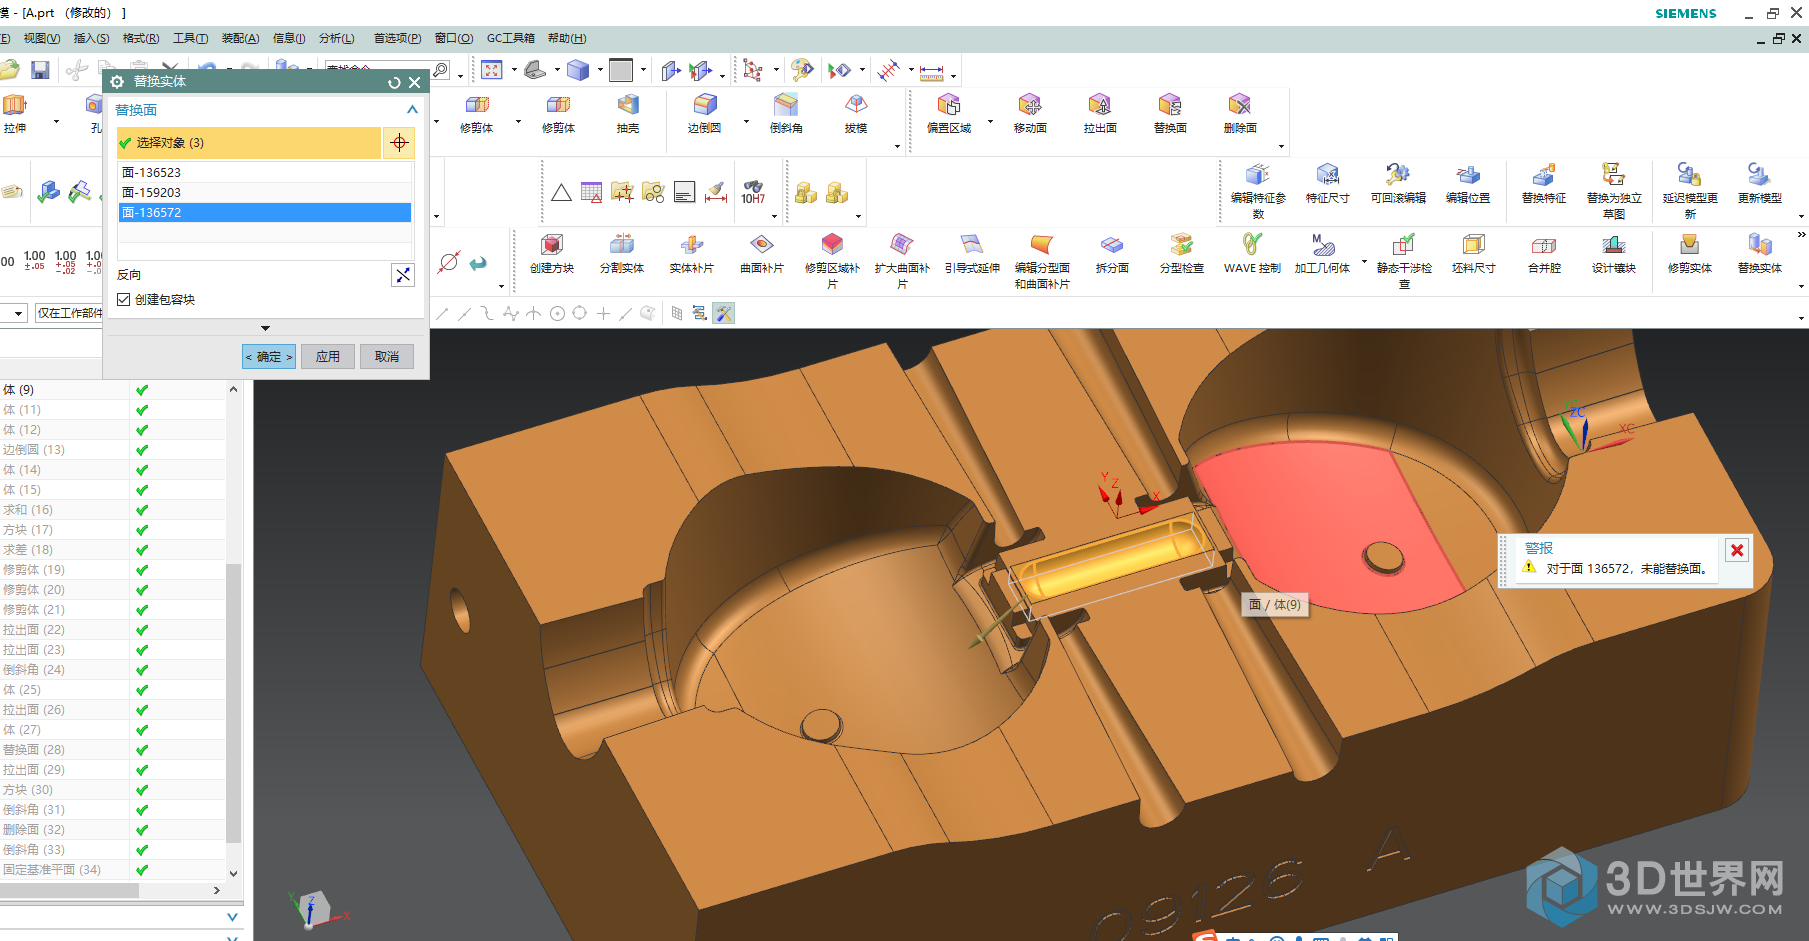Click the 特征尺寸 (Feature Dimension) icon

(x=1328, y=175)
